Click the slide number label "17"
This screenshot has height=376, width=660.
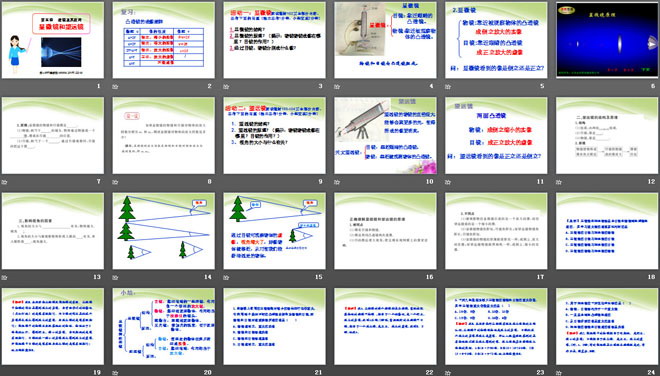click(x=540, y=277)
